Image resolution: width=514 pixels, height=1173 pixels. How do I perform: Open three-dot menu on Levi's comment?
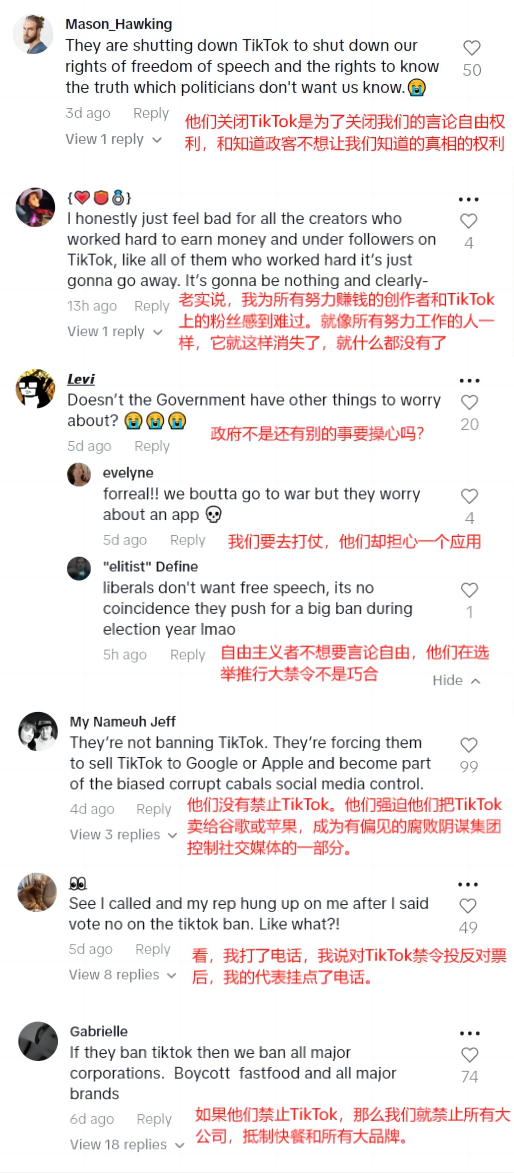click(x=469, y=381)
